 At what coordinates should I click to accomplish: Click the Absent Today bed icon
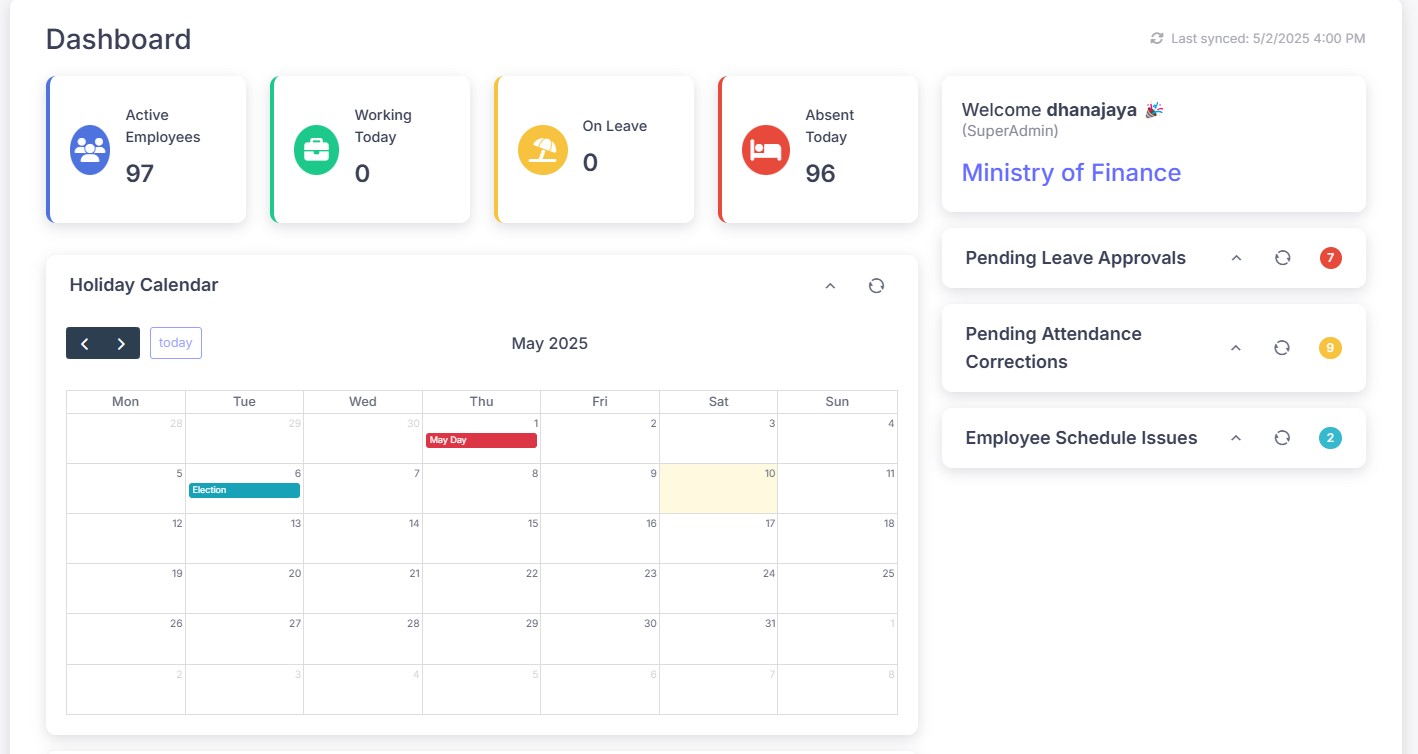pos(765,150)
